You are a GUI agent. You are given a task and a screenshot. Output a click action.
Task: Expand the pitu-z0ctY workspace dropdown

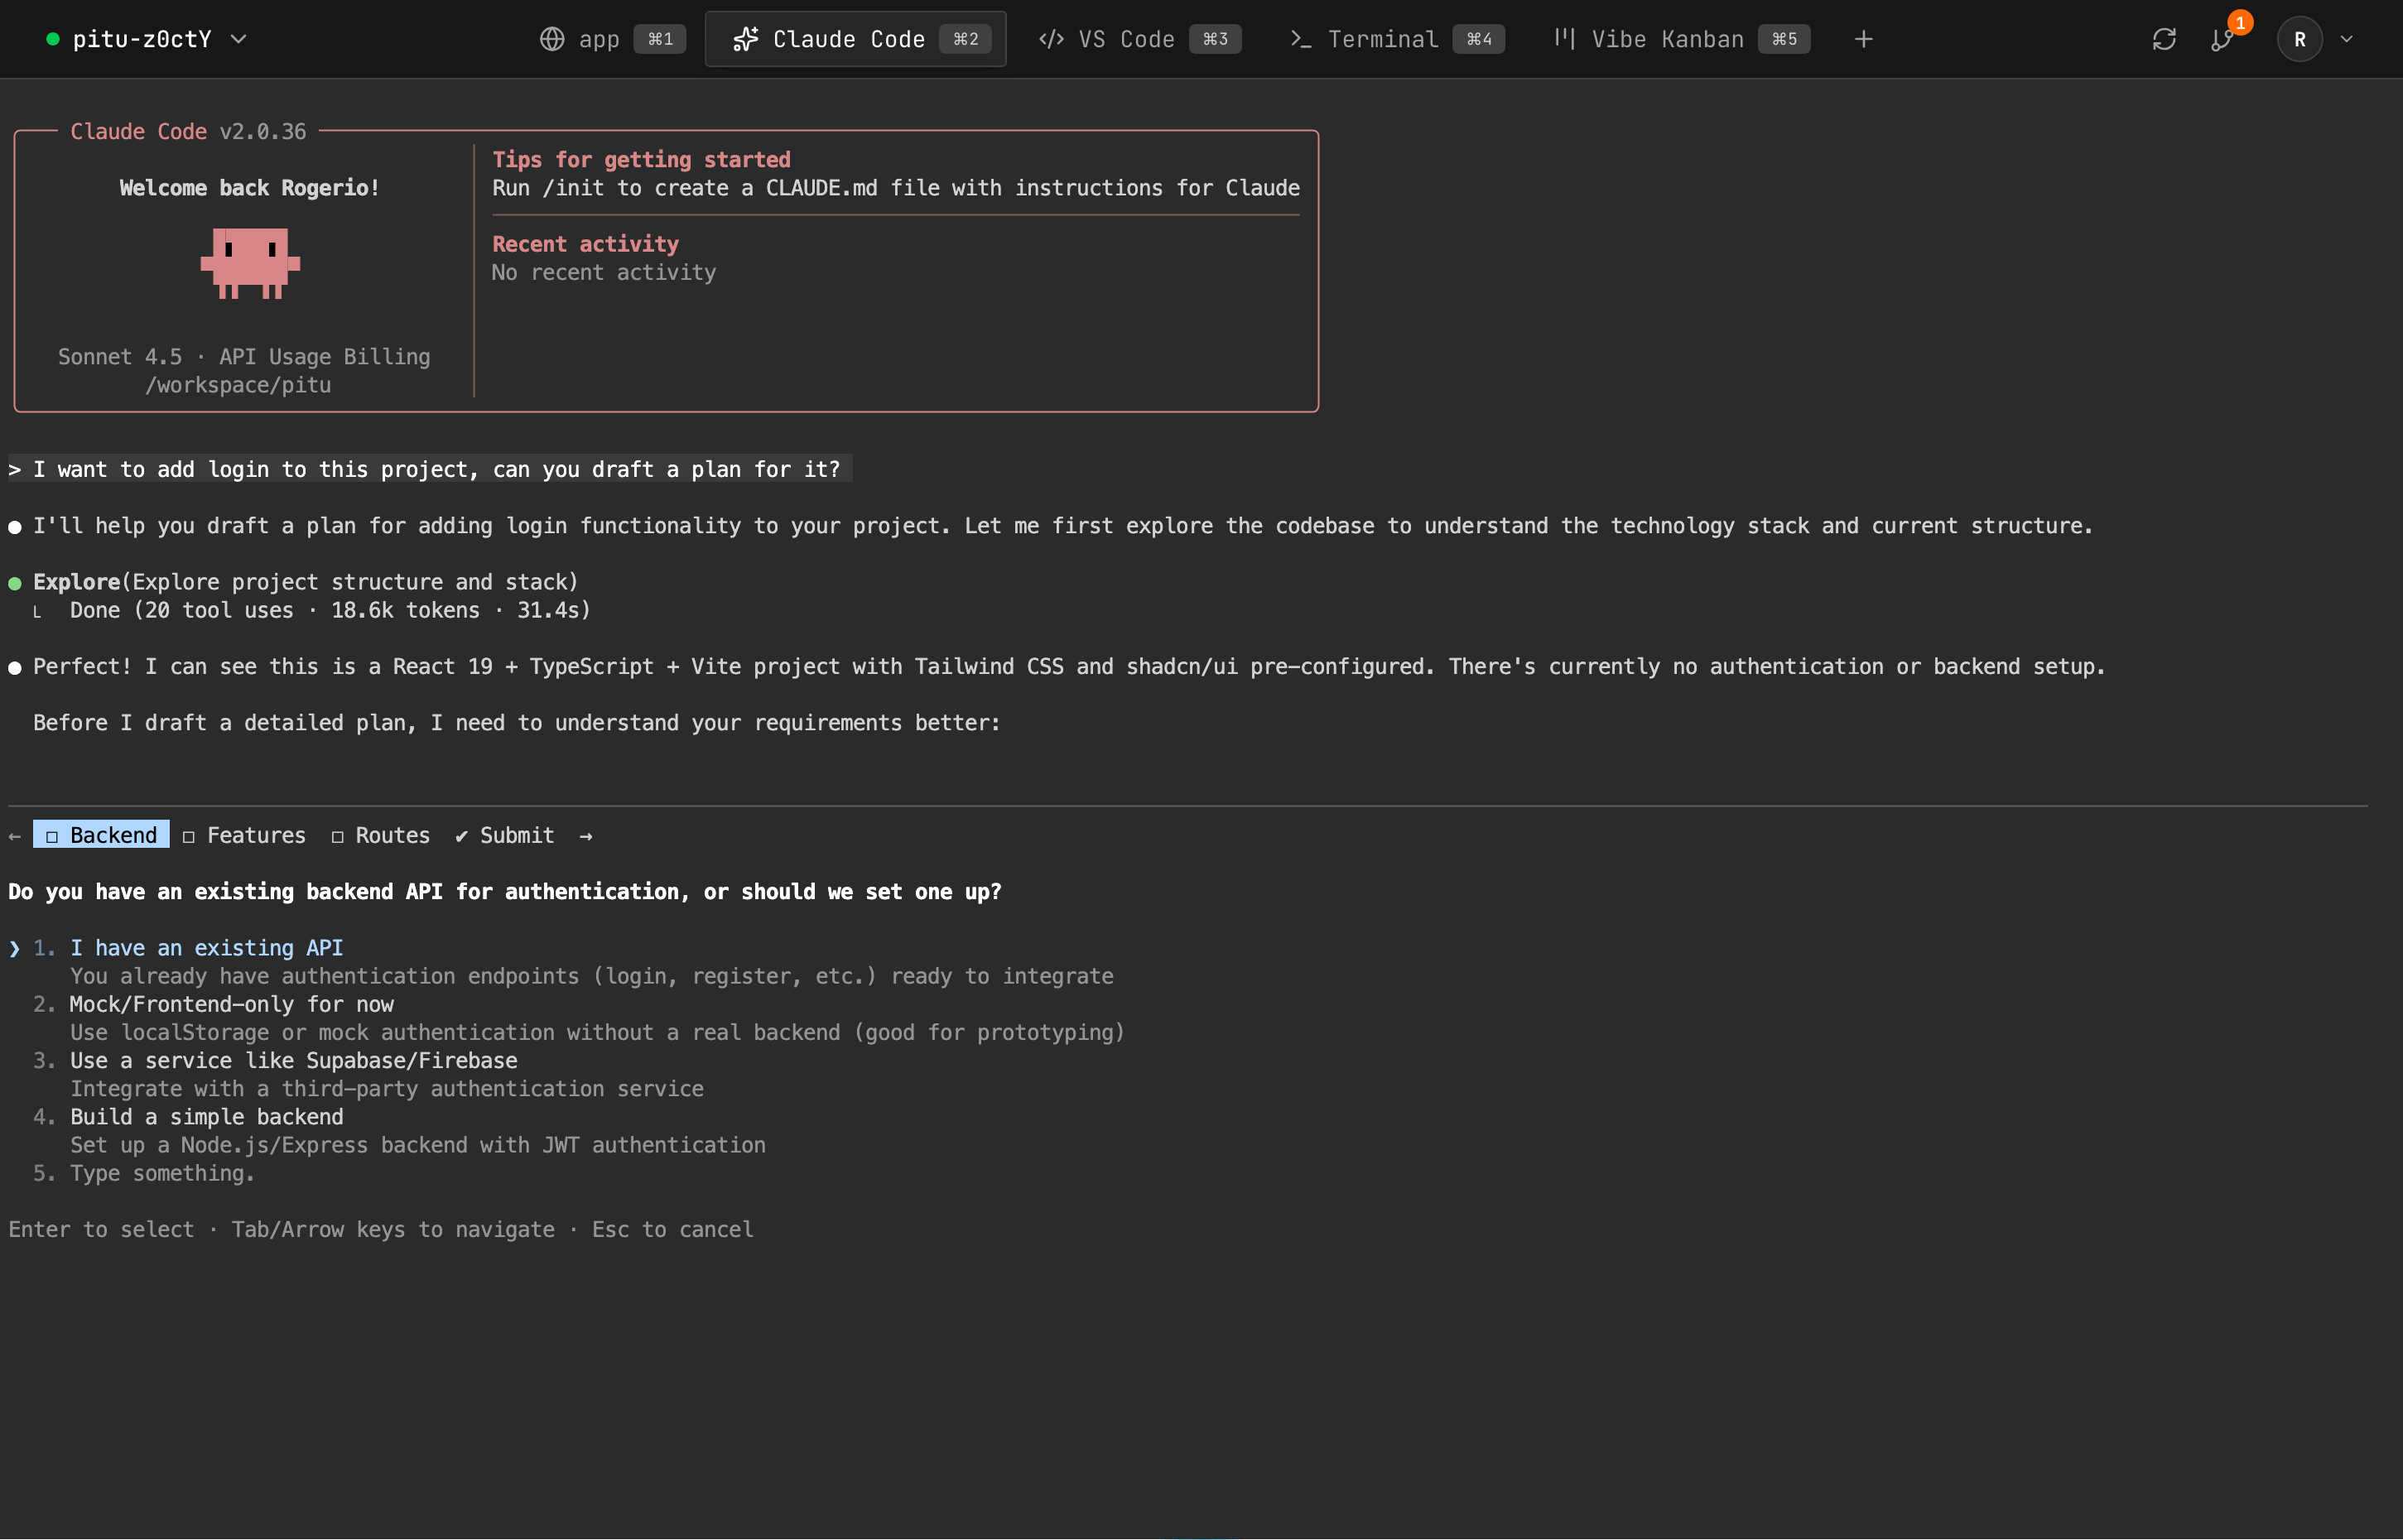pos(238,39)
